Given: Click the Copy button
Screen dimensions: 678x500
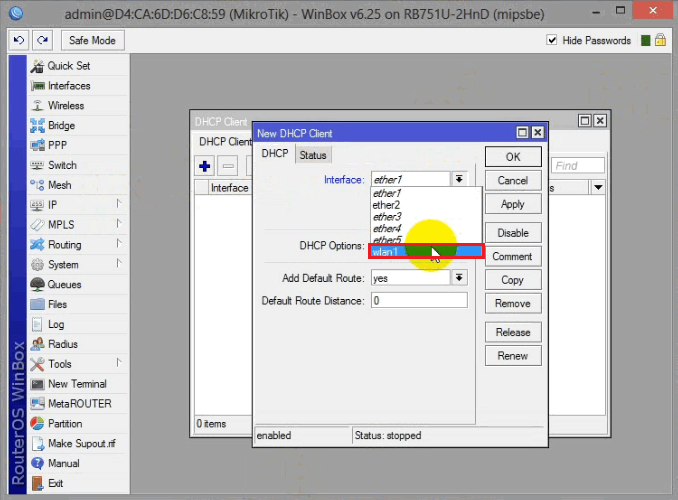Looking at the screenshot, I should coord(513,280).
